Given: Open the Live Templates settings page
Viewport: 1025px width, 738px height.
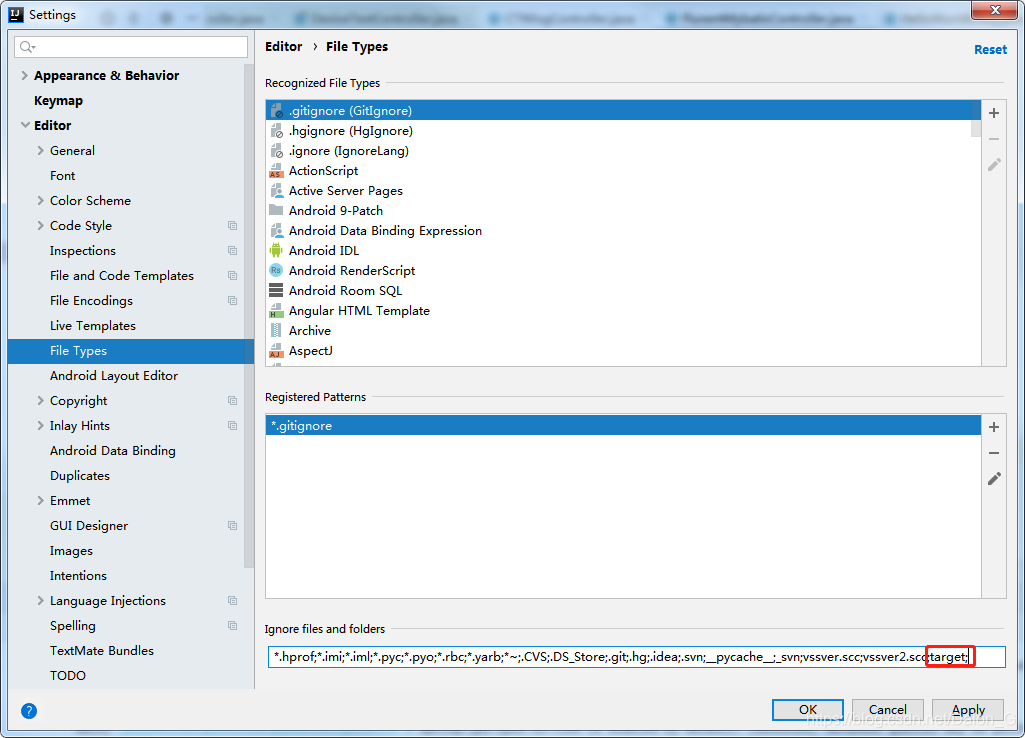Looking at the screenshot, I should tap(92, 326).
